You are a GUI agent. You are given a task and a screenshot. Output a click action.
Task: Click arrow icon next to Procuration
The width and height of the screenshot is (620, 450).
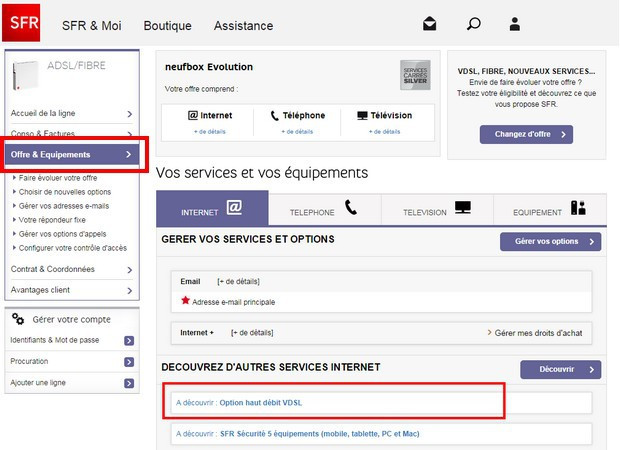pyautogui.click(x=129, y=362)
